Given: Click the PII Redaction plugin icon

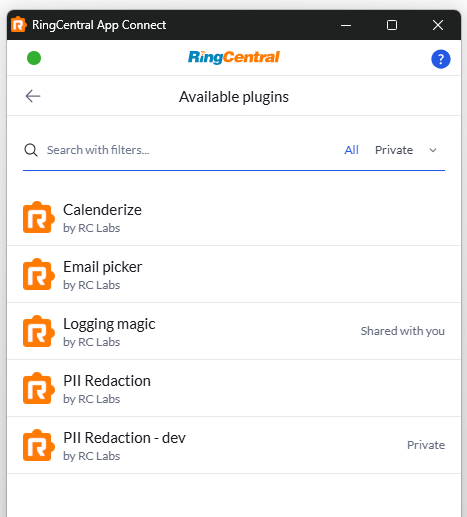Looking at the screenshot, I should 38,388.
